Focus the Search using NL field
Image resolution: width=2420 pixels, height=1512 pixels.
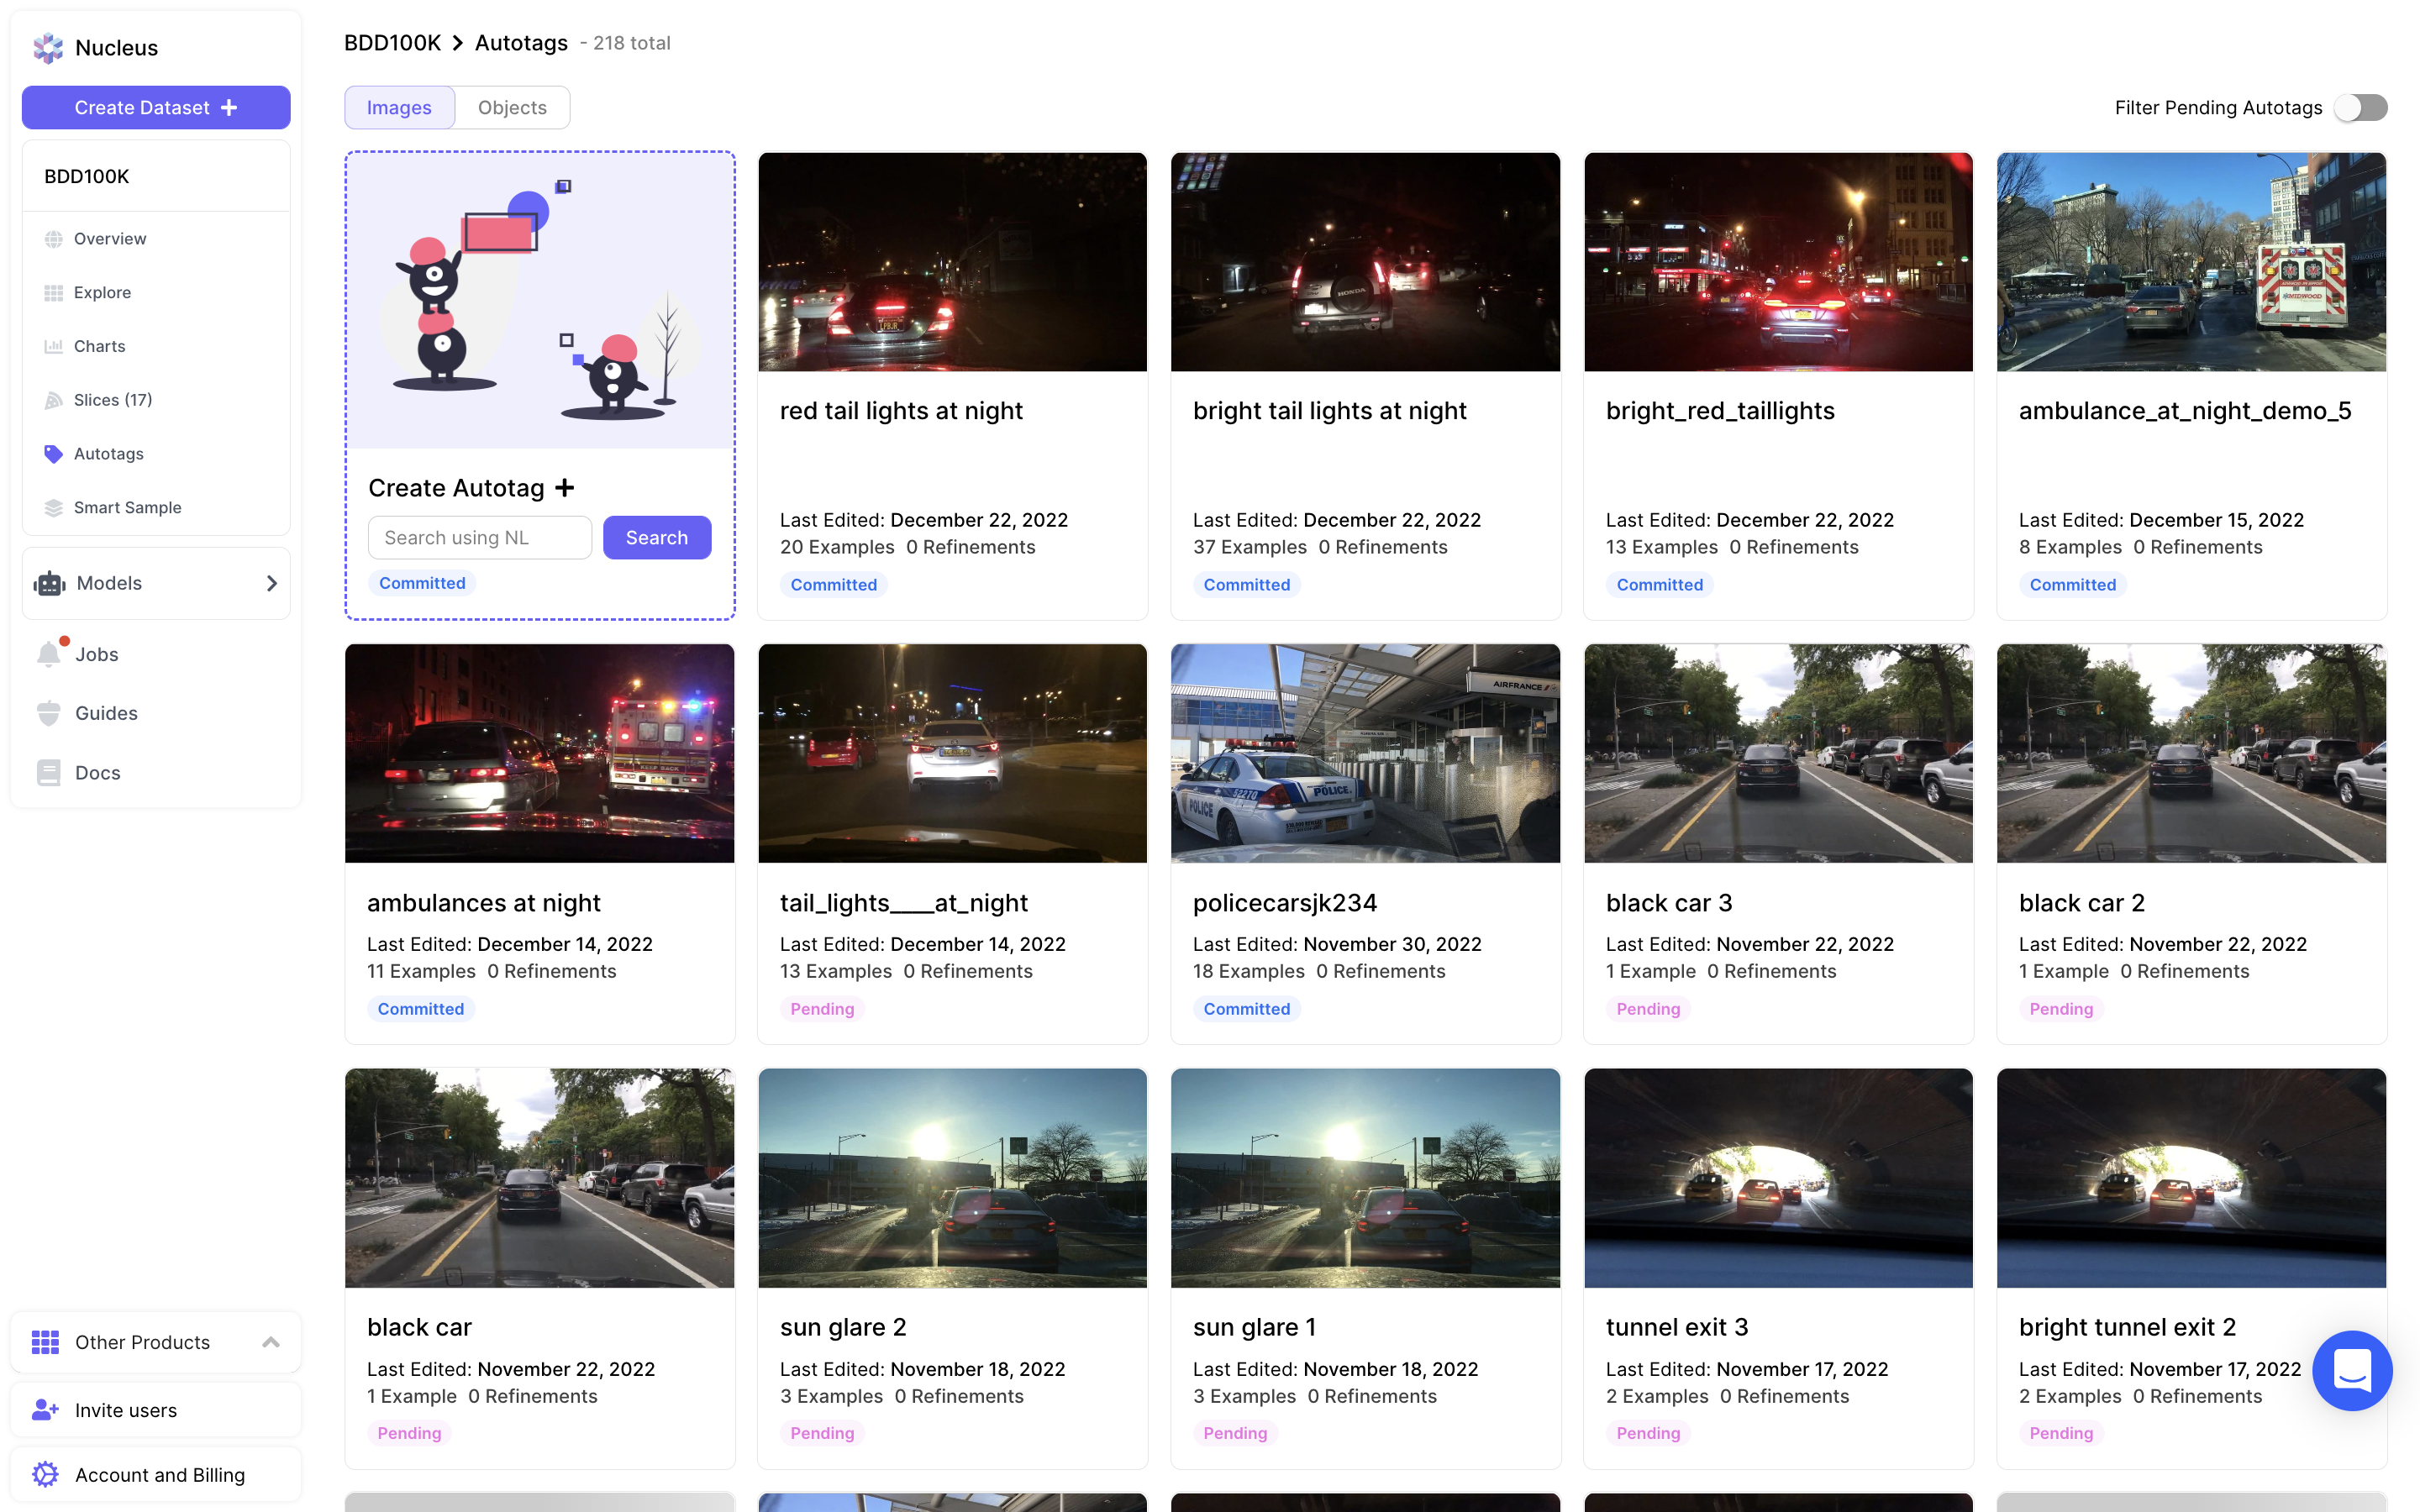(x=479, y=537)
